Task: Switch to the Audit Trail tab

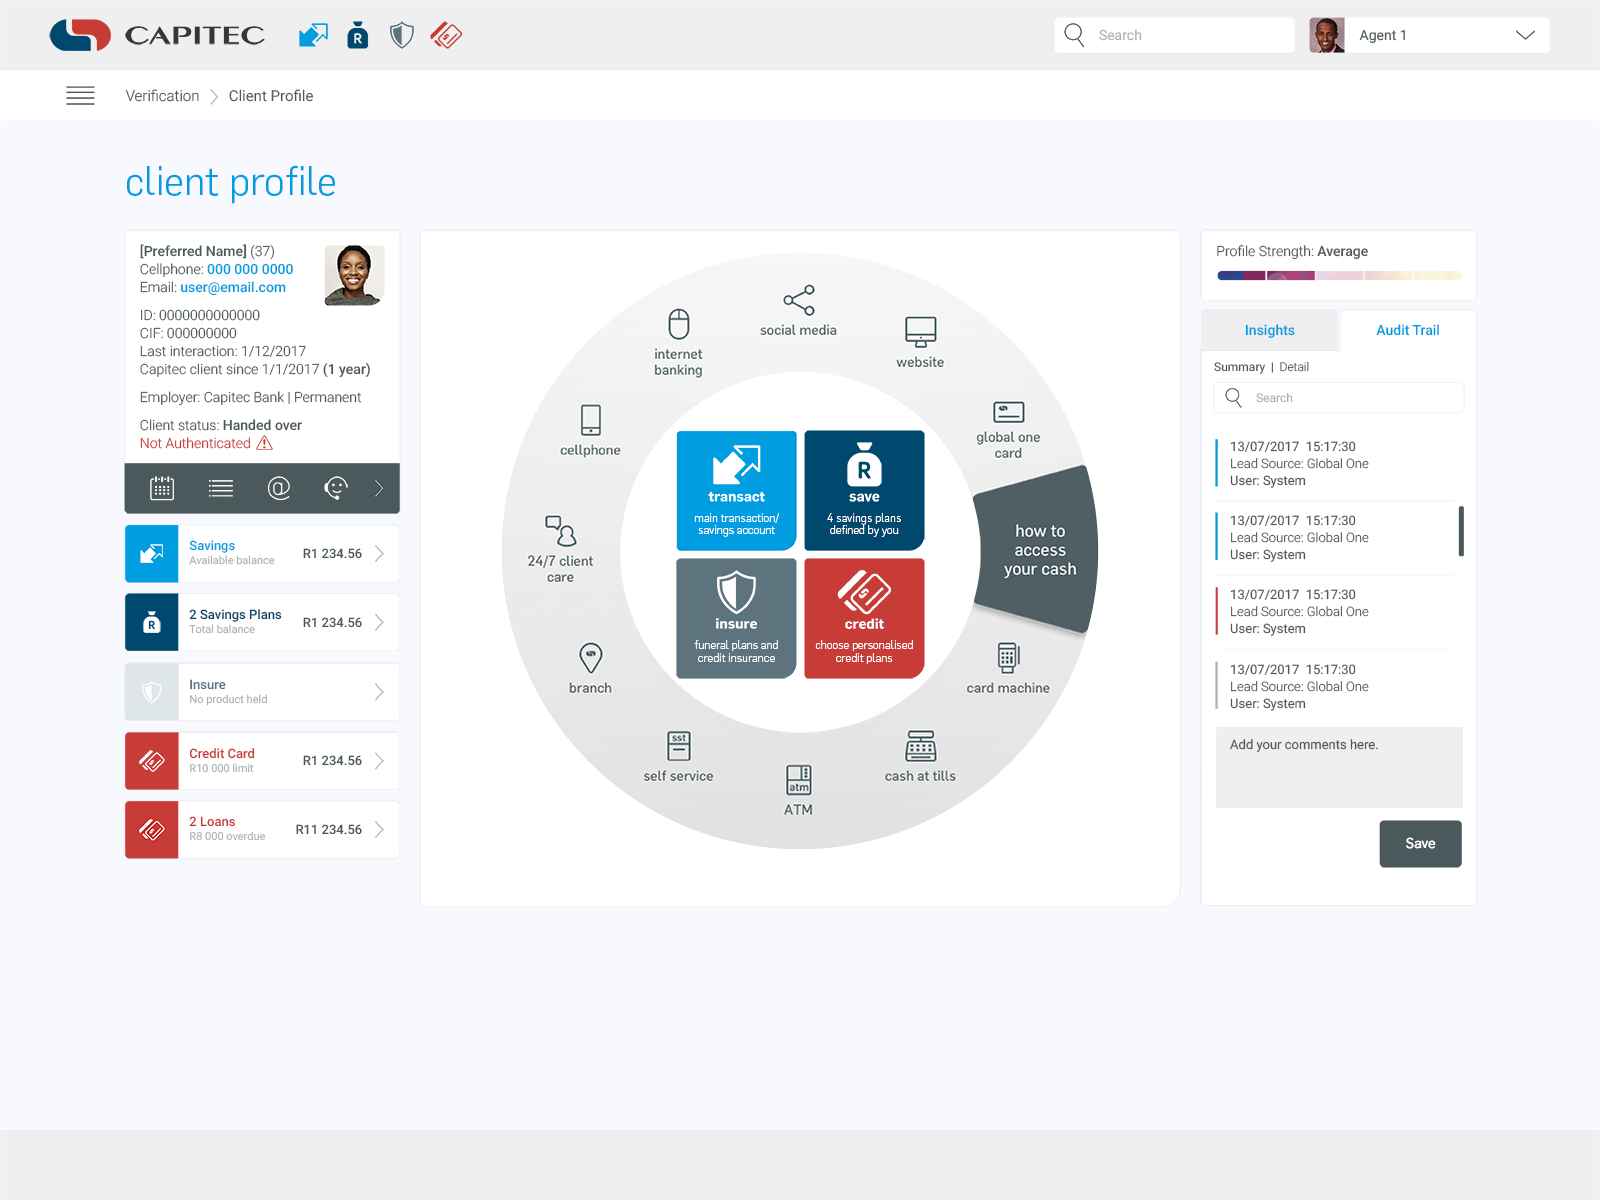Action: pyautogui.click(x=1408, y=330)
